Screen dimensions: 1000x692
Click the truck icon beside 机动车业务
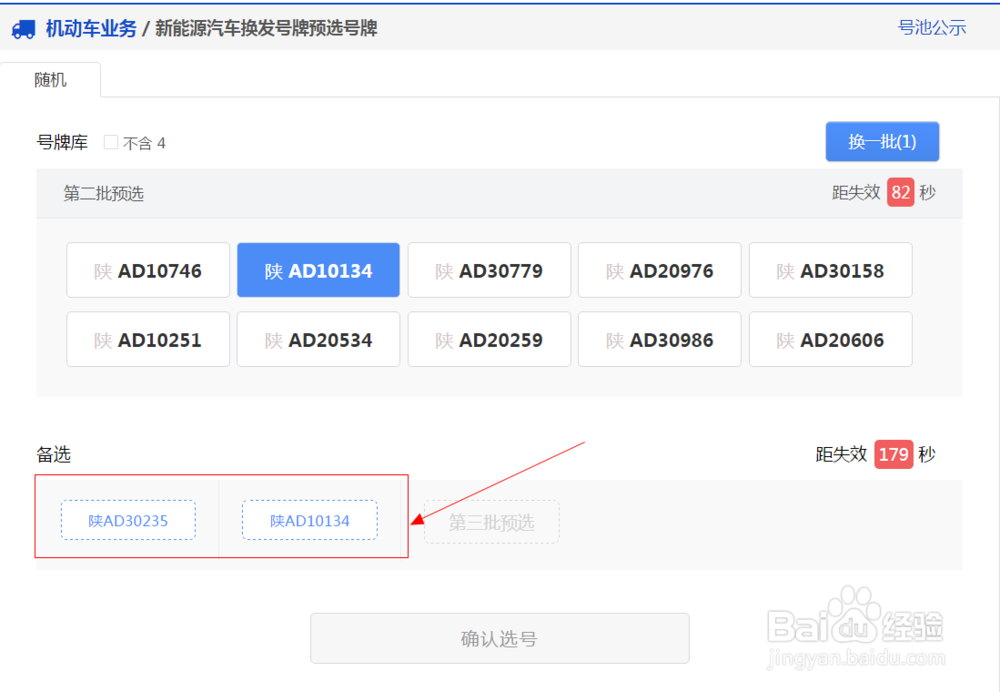[26, 29]
